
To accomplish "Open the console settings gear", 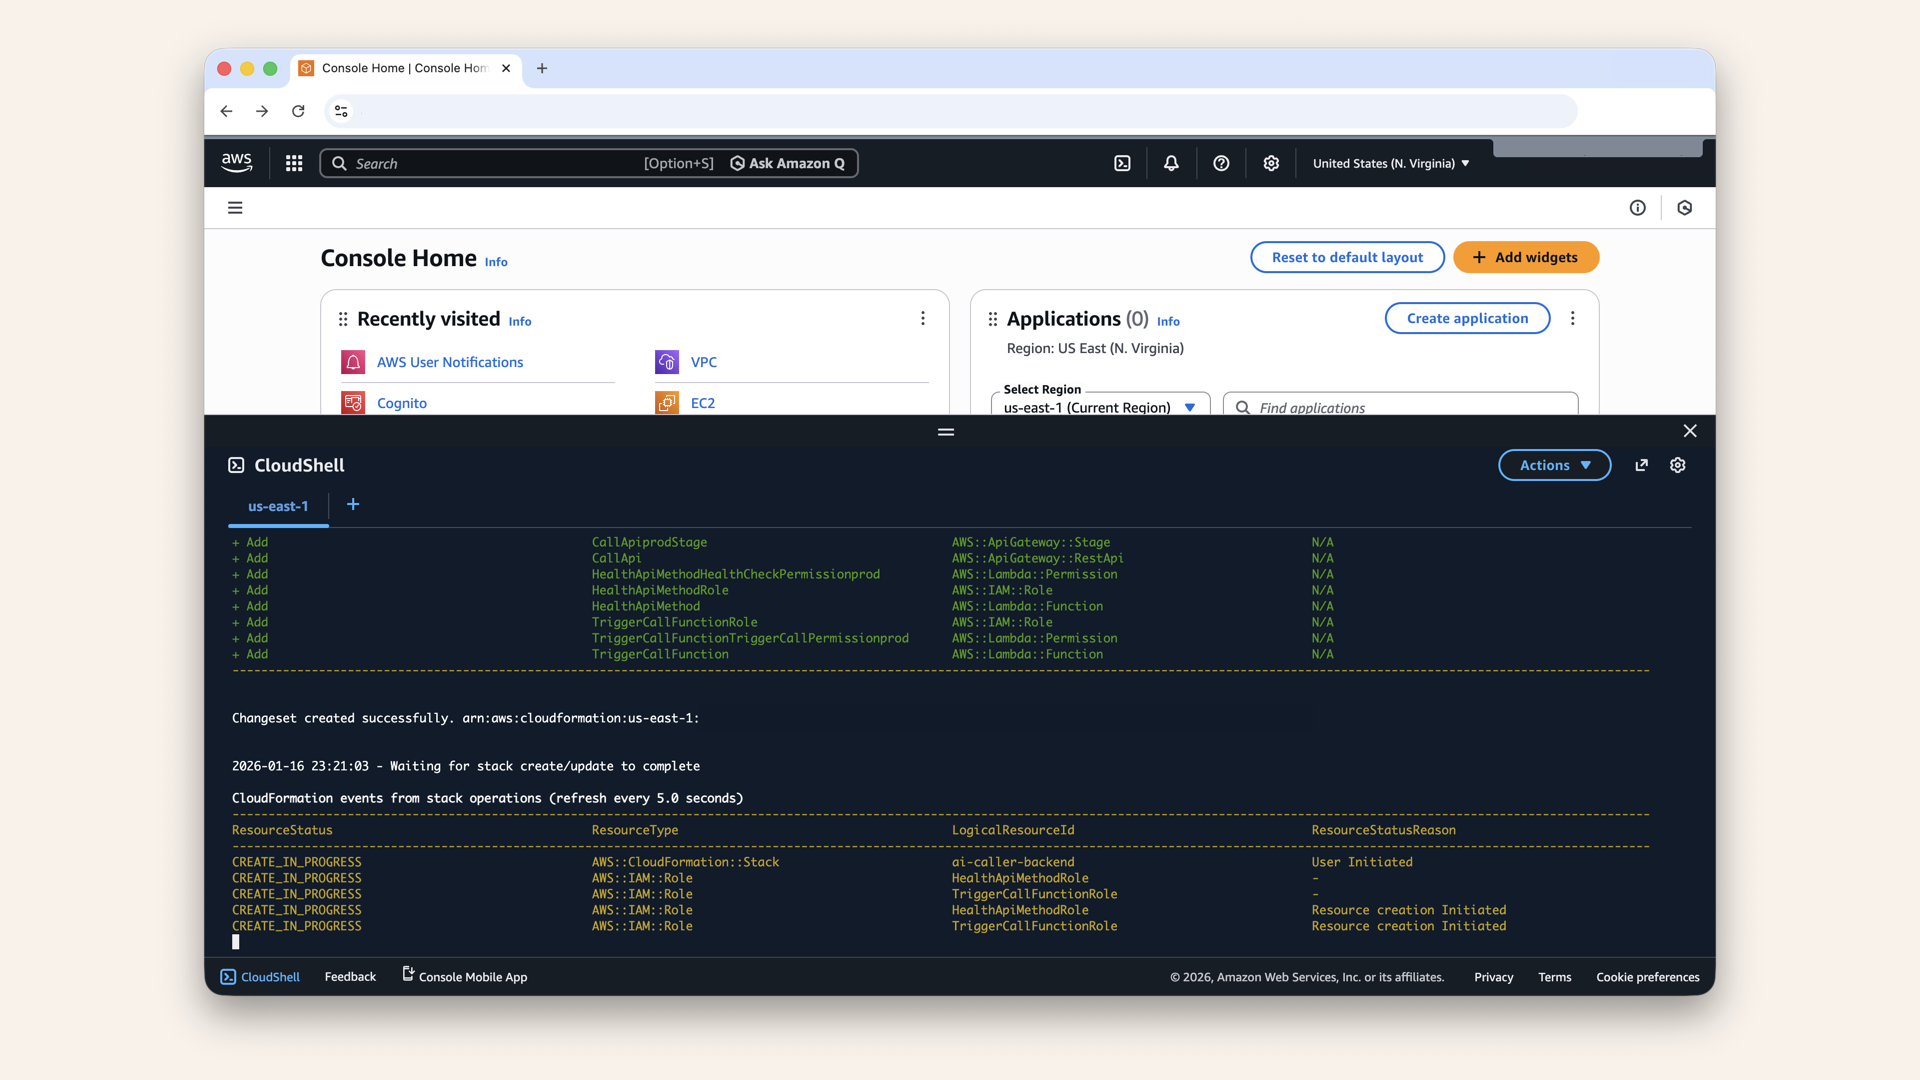I will click(1271, 163).
